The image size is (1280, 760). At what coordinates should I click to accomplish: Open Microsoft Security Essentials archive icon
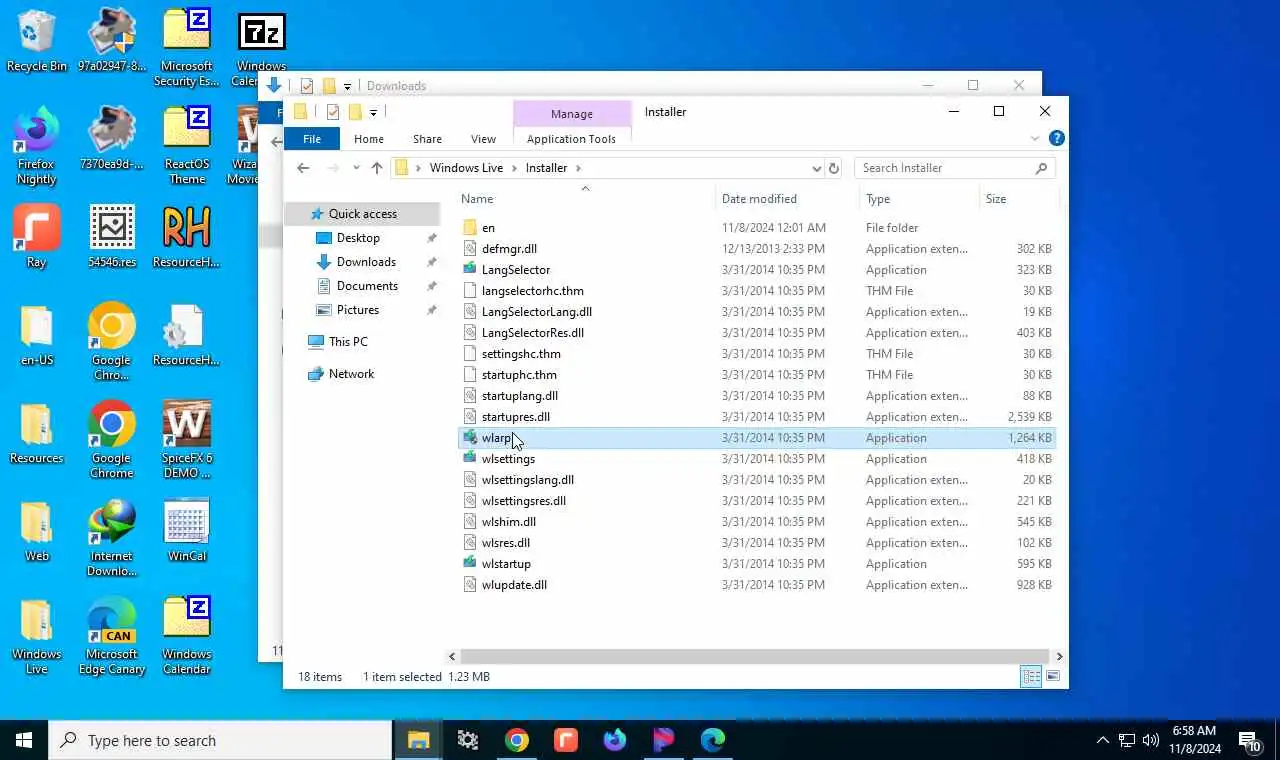click(x=187, y=48)
